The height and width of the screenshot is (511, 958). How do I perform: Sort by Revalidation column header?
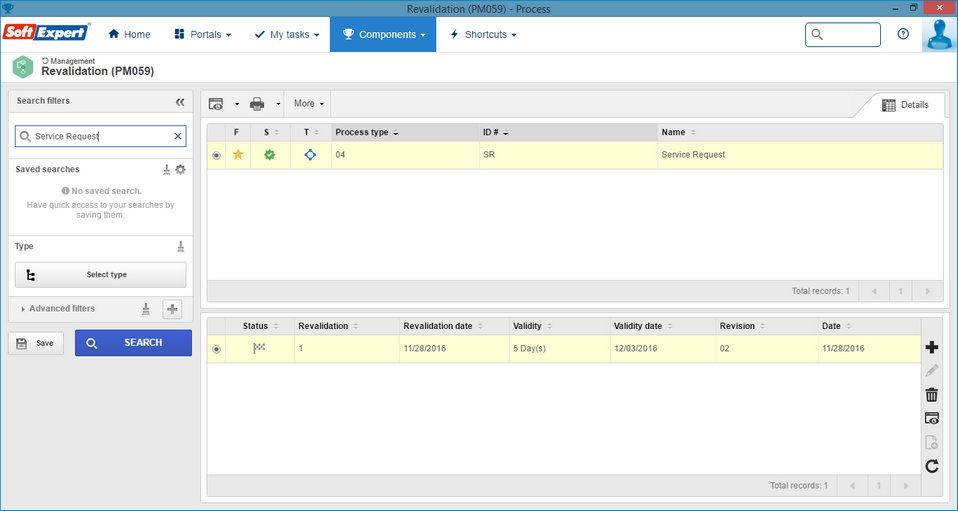346,326
